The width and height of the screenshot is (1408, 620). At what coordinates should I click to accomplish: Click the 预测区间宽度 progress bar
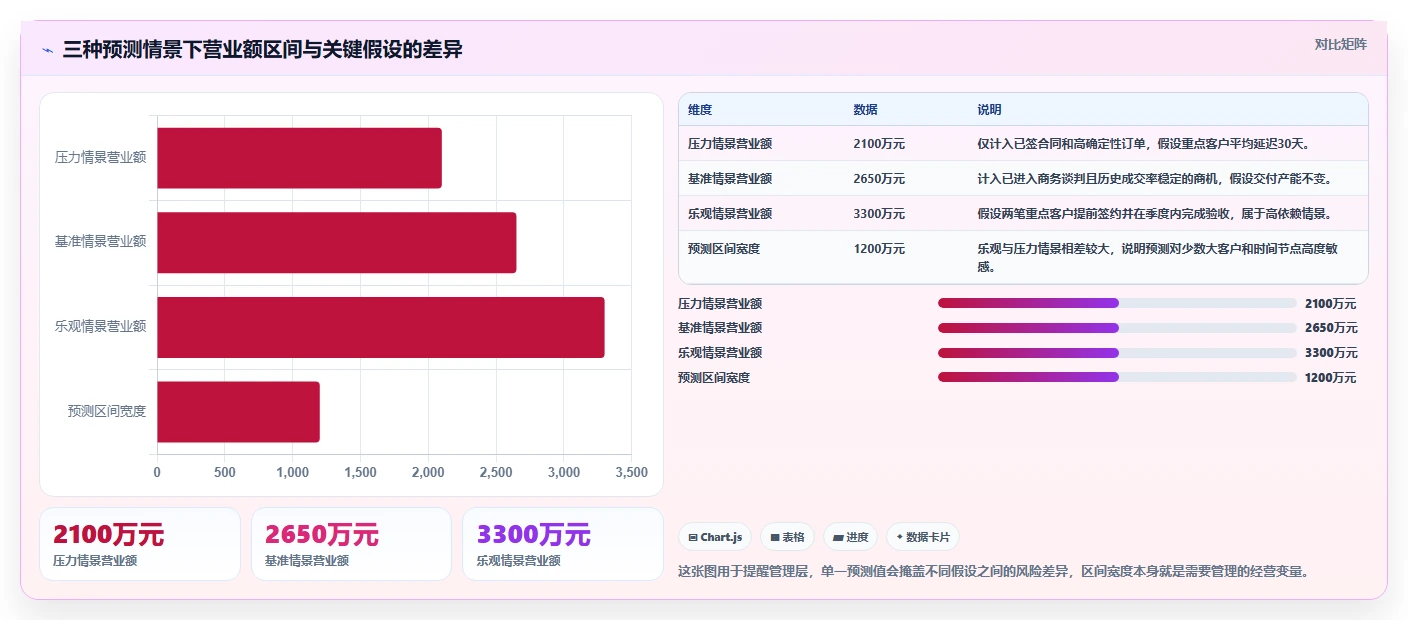(x=1117, y=377)
